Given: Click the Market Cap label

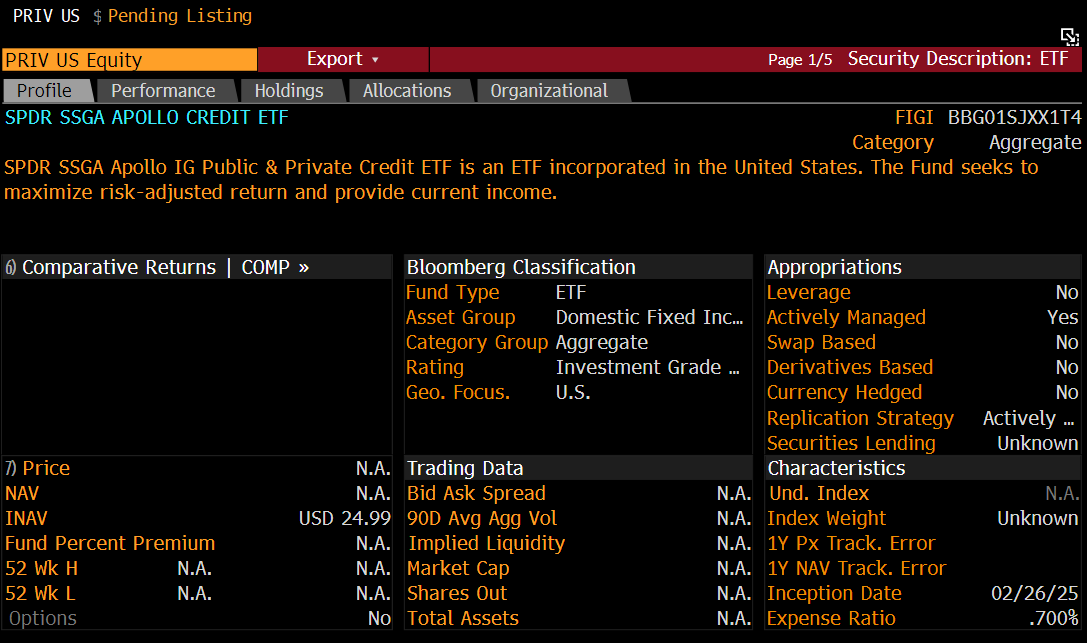Looking at the screenshot, I should pyautogui.click(x=458, y=568).
